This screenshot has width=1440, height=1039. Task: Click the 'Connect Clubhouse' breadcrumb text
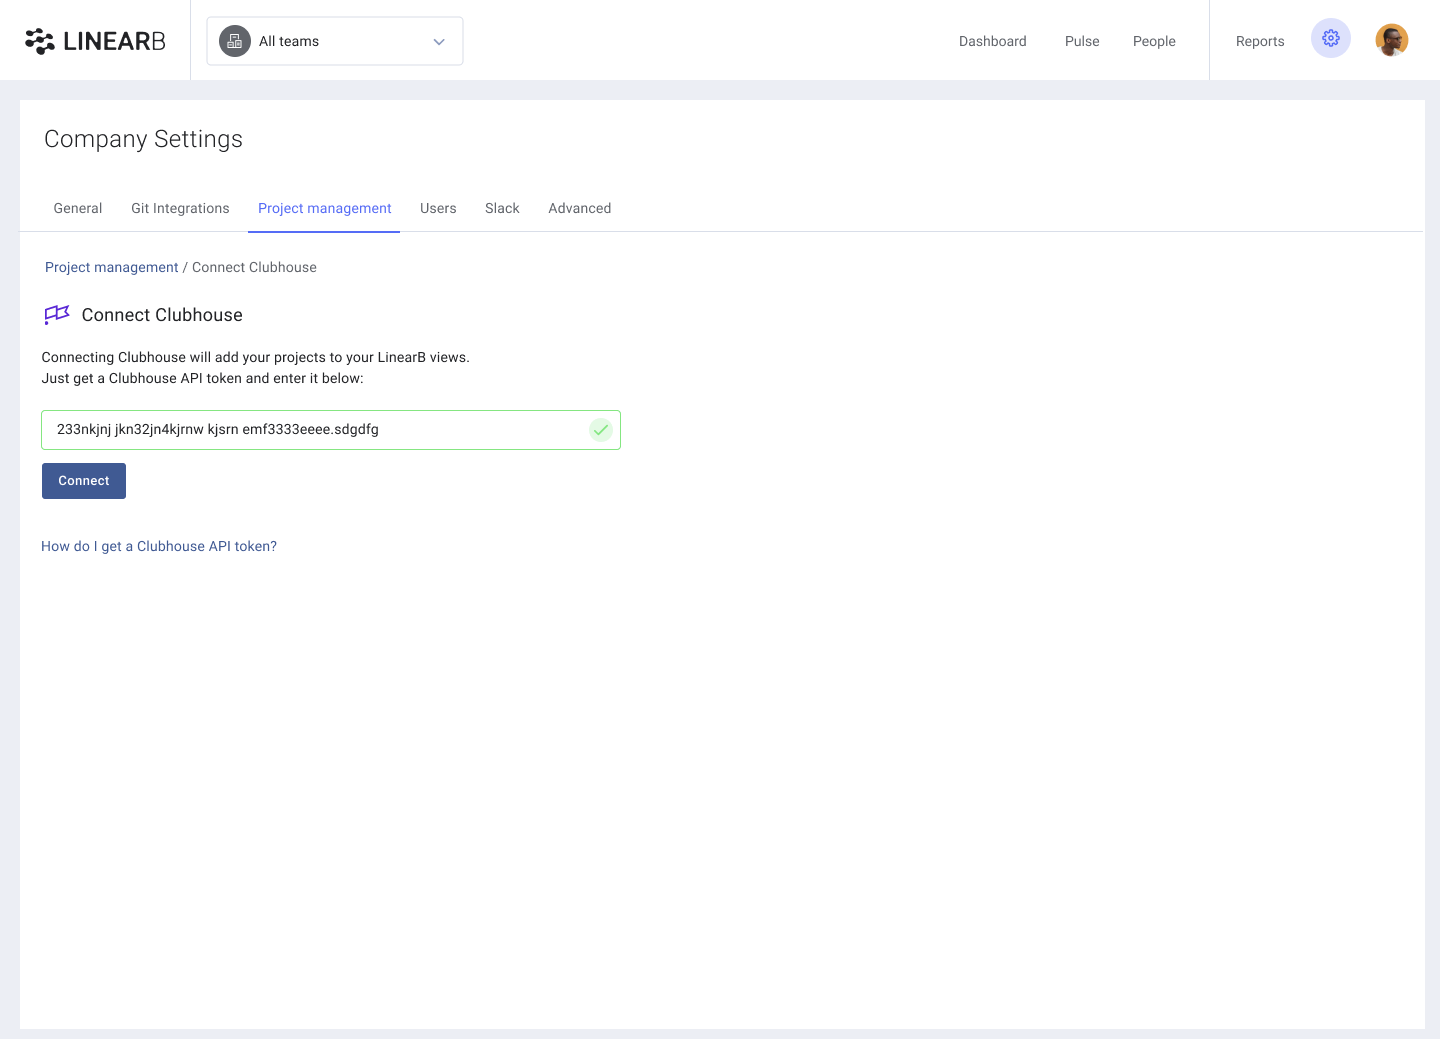point(254,267)
